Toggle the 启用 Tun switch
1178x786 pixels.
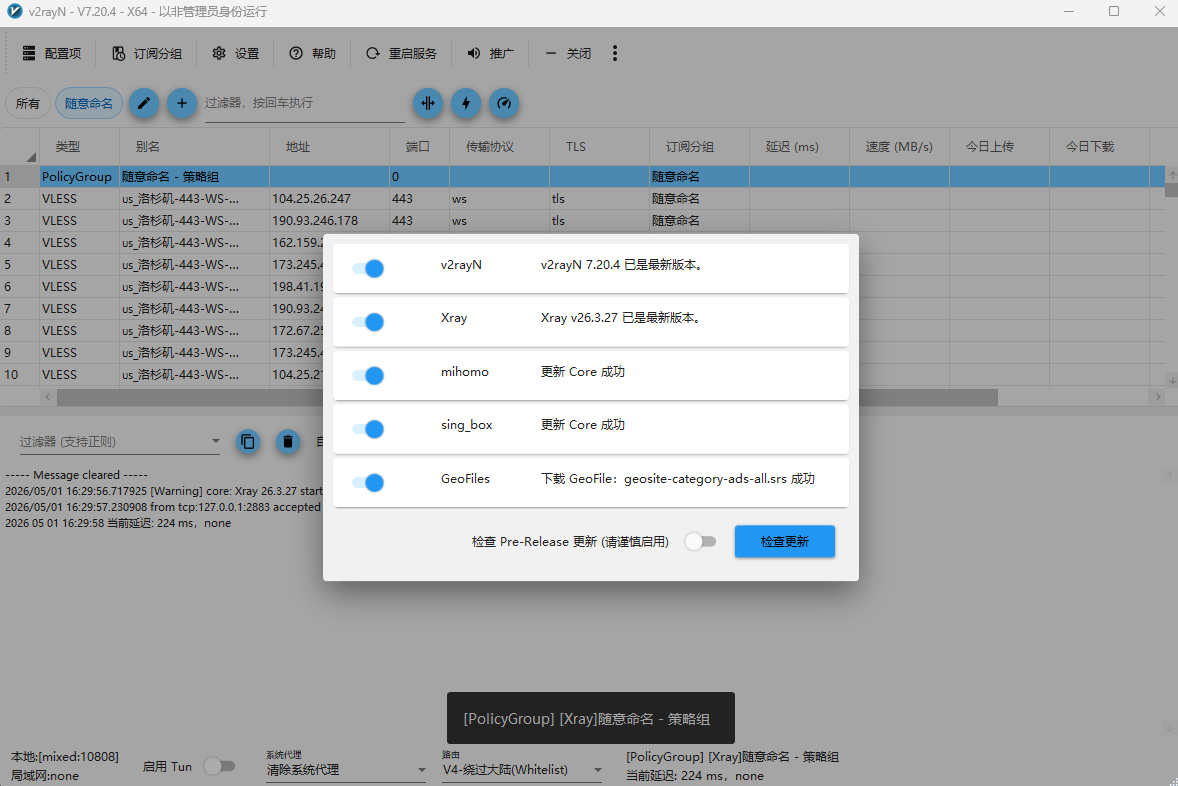pyautogui.click(x=219, y=766)
